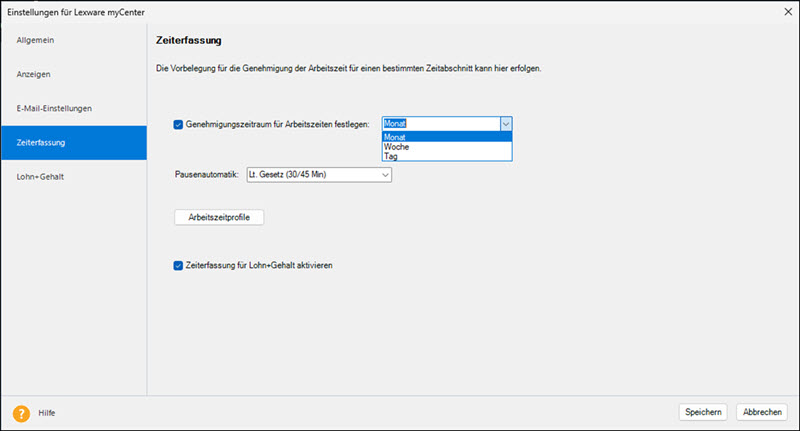Click the Zeiterfassung heading
Screen dimensions: 800x431
point(188,40)
